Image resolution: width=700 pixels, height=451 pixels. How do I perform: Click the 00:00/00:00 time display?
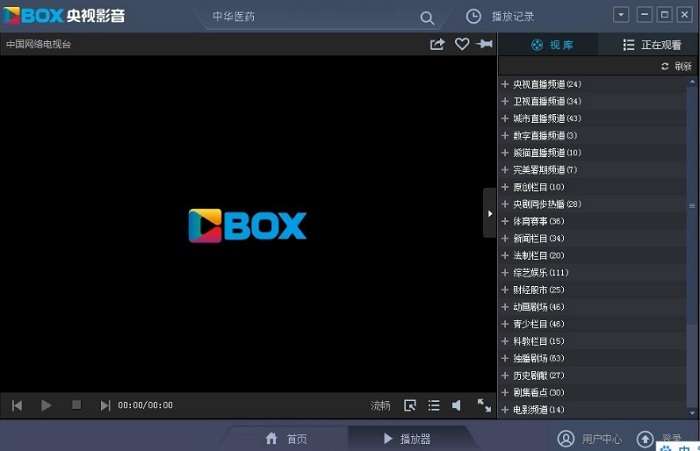click(145, 405)
